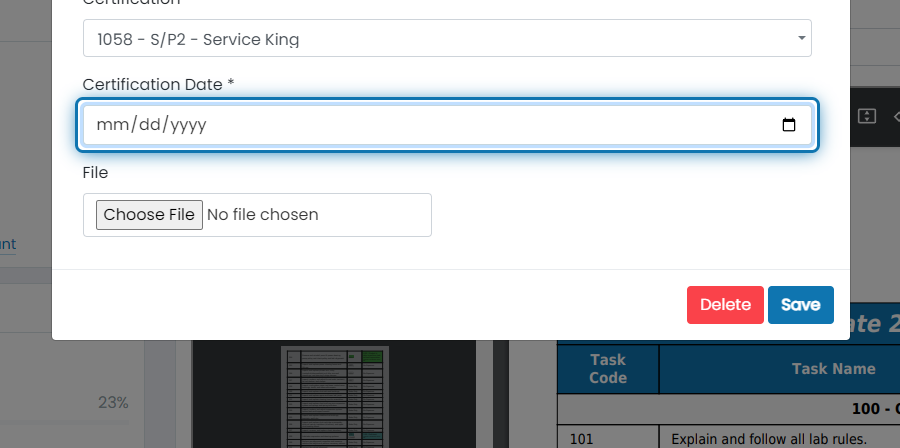Click the Choose File button
Image resolution: width=900 pixels, height=448 pixels.
click(x=149, y=215)
